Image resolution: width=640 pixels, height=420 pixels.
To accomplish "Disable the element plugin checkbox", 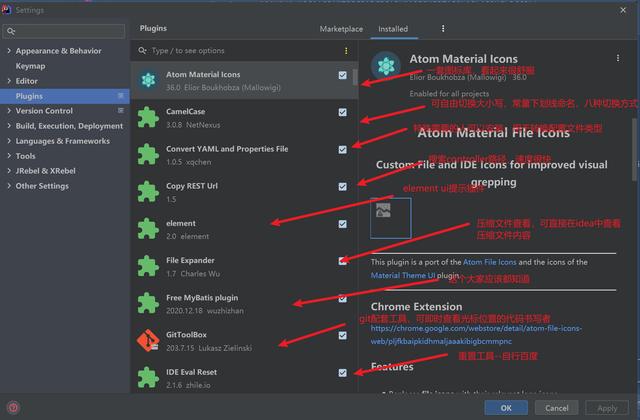I will tap(342, 224).
